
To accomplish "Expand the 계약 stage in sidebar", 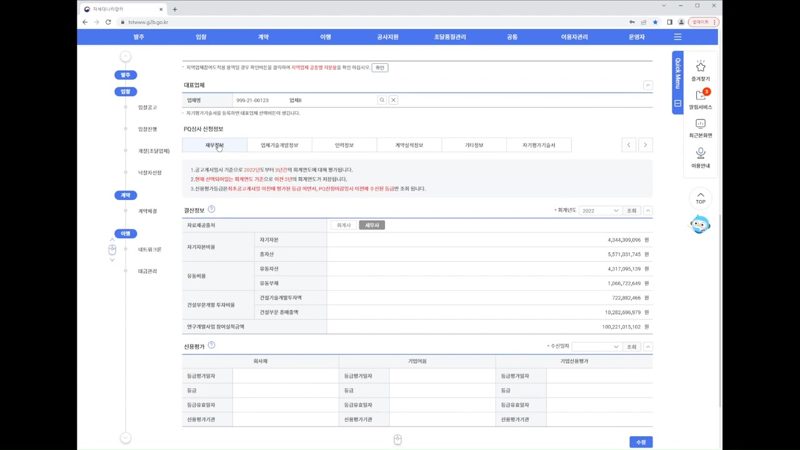I will coord(126,195).
